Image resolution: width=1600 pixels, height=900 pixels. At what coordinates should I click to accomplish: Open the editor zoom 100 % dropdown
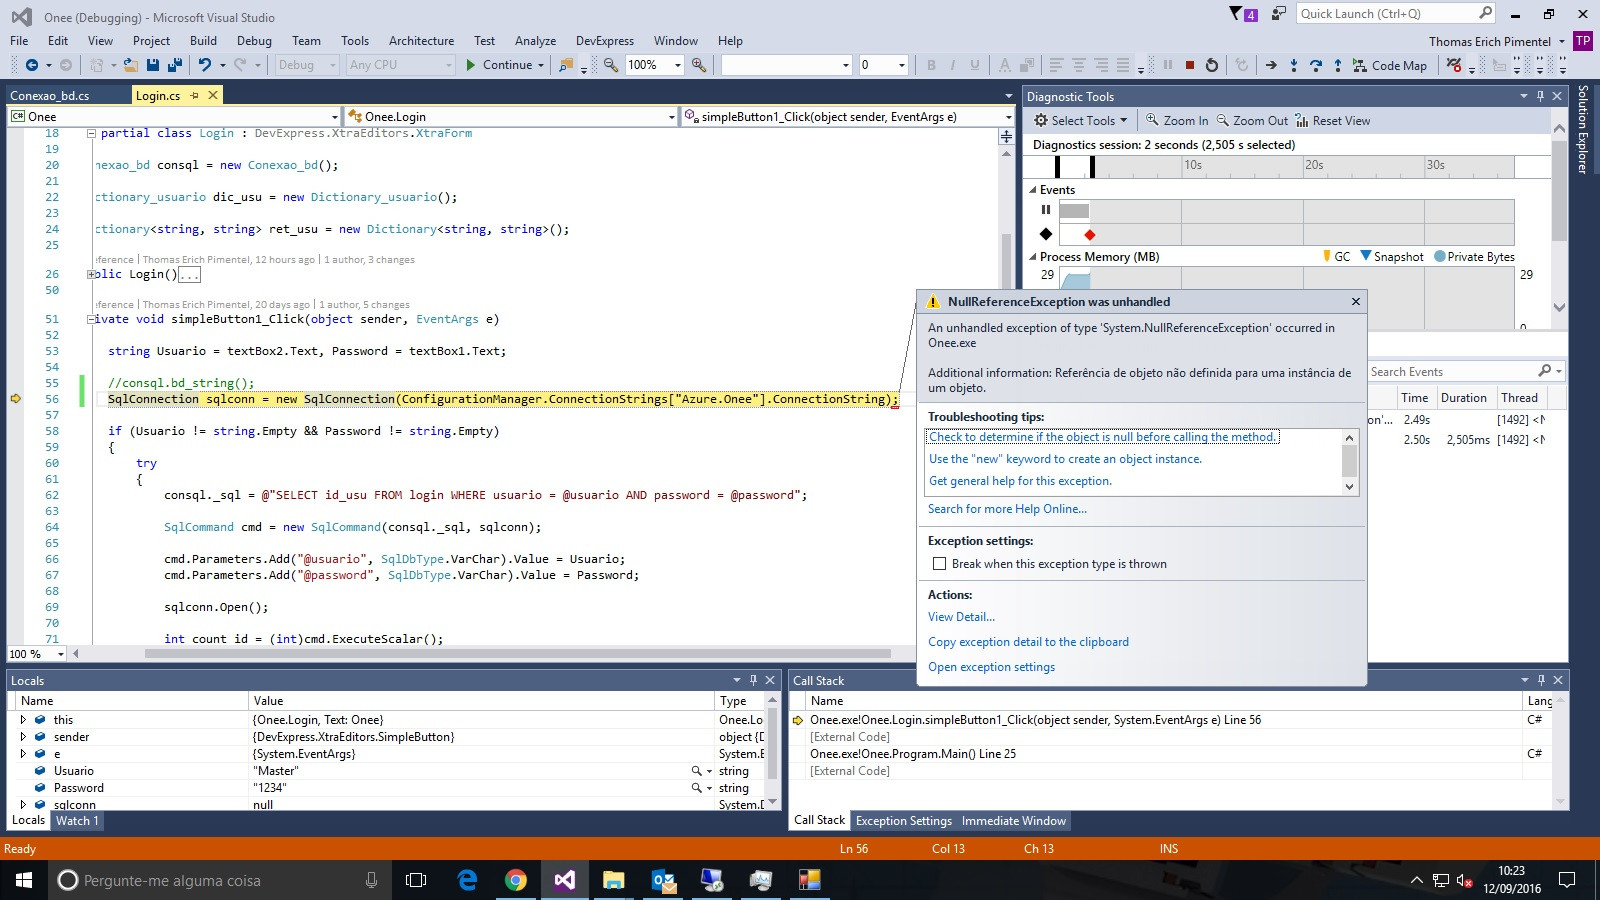pos(60,654)
